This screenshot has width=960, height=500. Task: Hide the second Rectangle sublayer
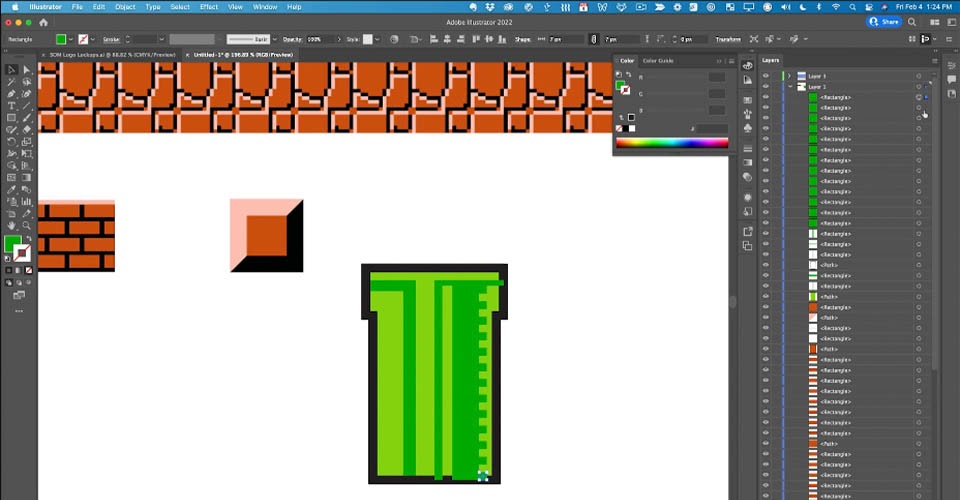pos(765,108)
